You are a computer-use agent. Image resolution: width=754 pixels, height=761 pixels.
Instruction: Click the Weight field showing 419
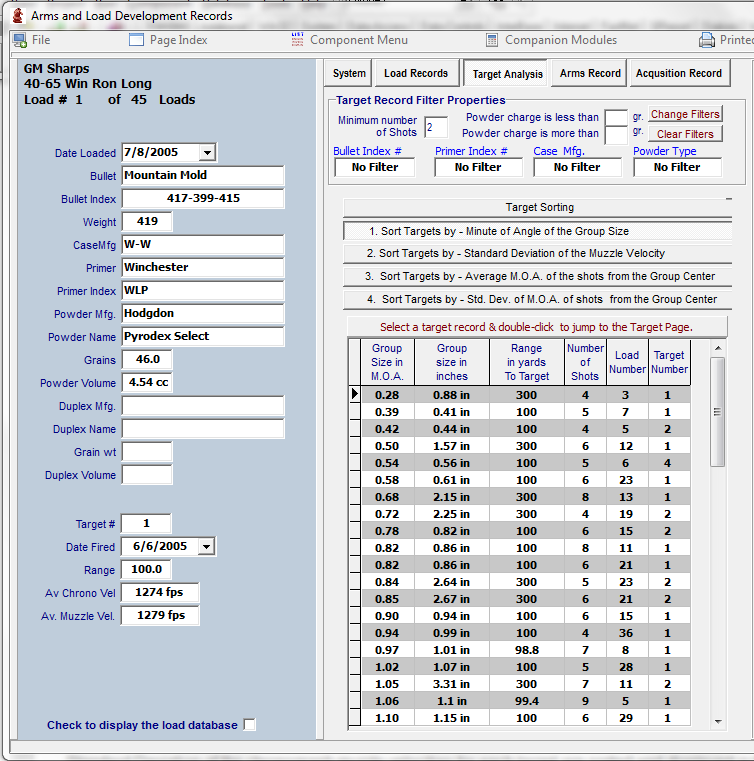[x=147, y=221]
